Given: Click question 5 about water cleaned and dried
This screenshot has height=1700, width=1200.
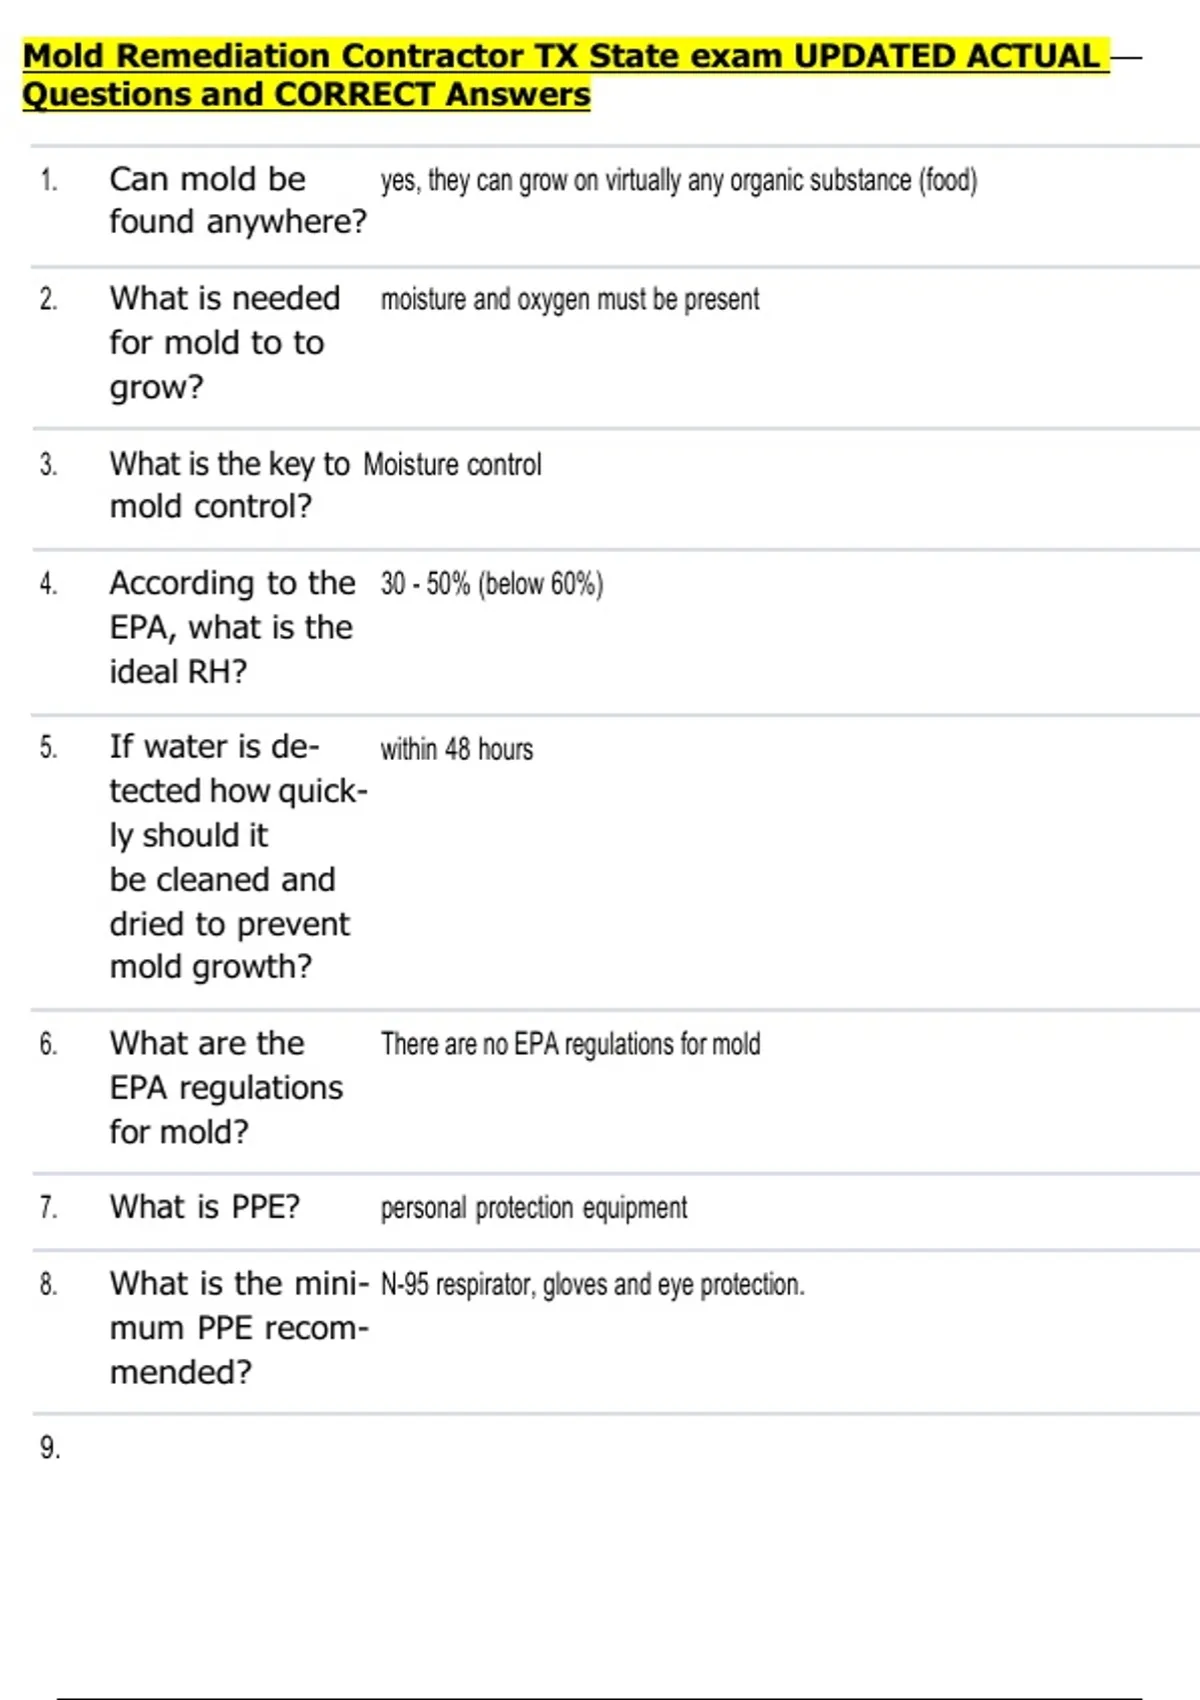Looking at the screenshot, I should click(x=237, y=856).
